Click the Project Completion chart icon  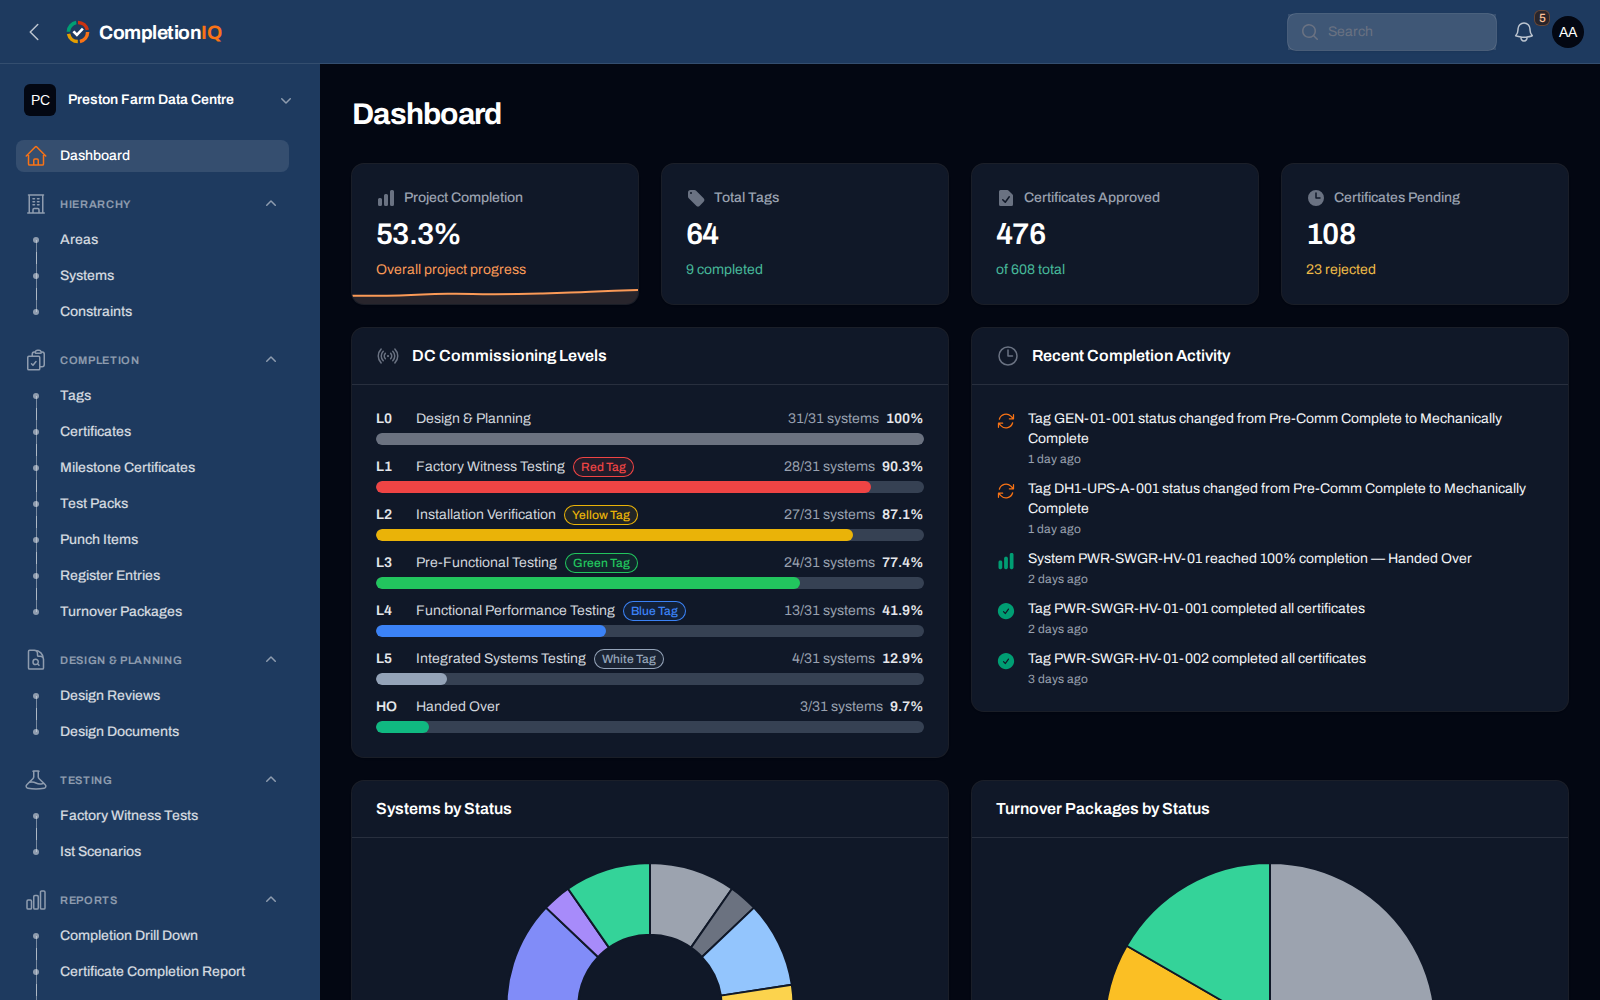[386, 198]
